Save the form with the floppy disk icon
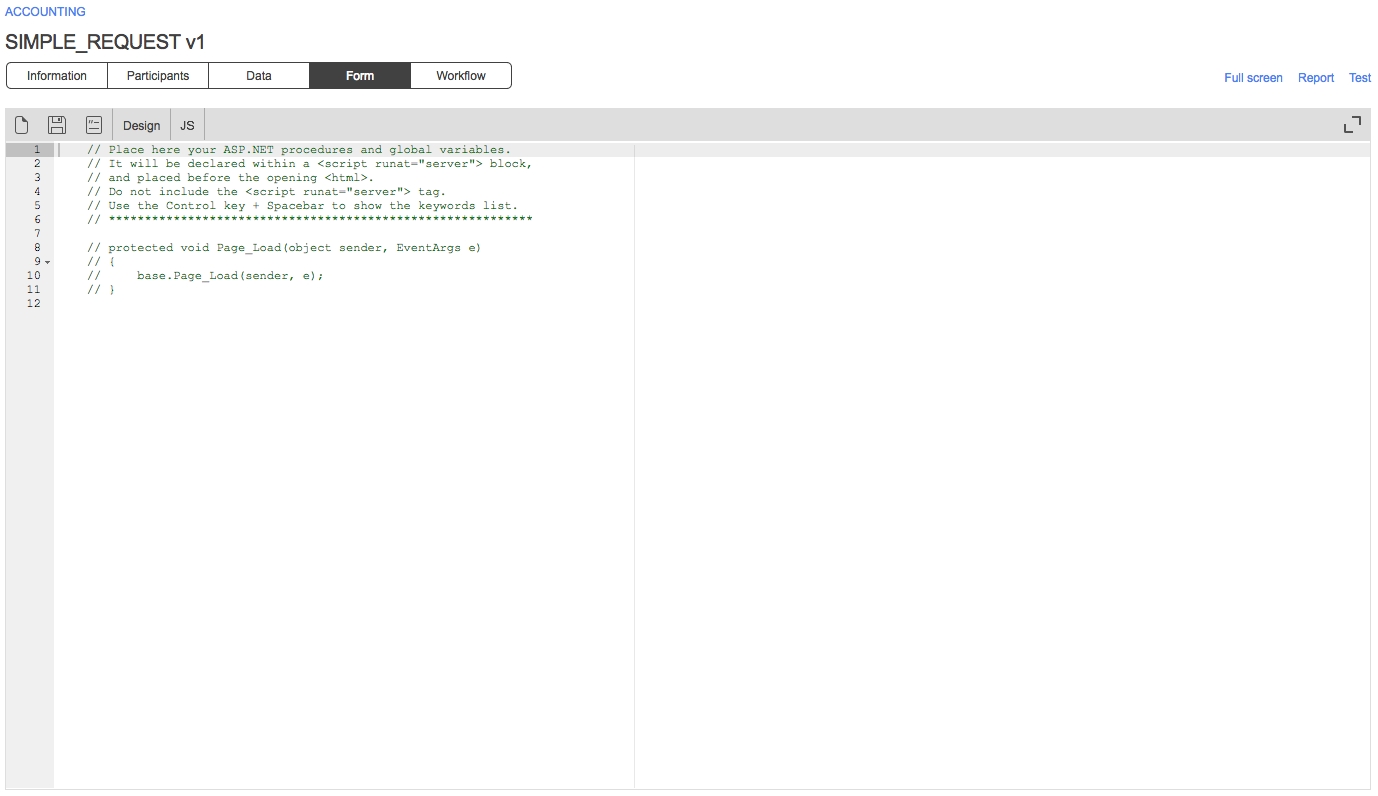The width and height of the screenshot is (1378, 796). (57, 125)
